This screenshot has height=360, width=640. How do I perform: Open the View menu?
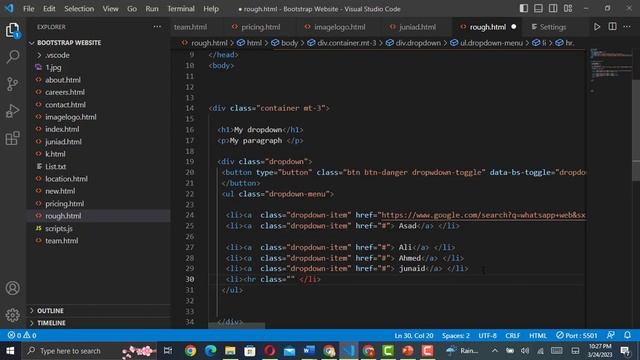pyautogui.click(x=110, y=9)
